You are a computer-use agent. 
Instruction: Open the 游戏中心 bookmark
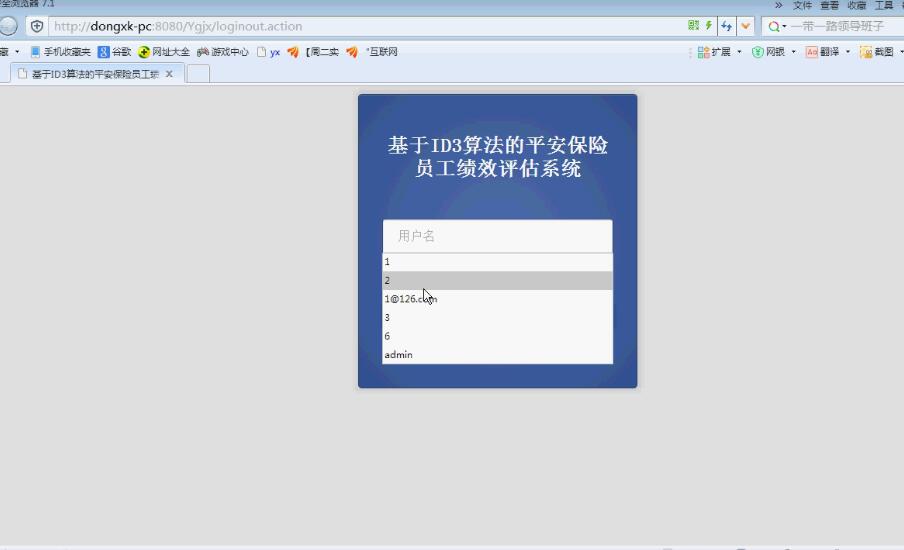tap(223, 52)
